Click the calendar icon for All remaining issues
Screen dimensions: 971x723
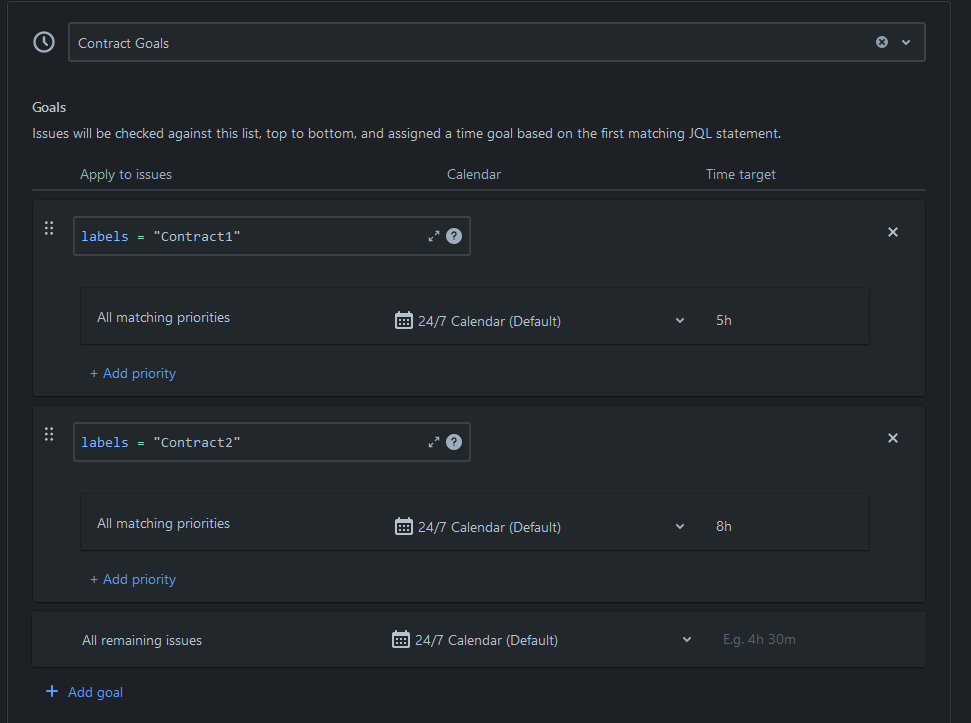(401, 639)
